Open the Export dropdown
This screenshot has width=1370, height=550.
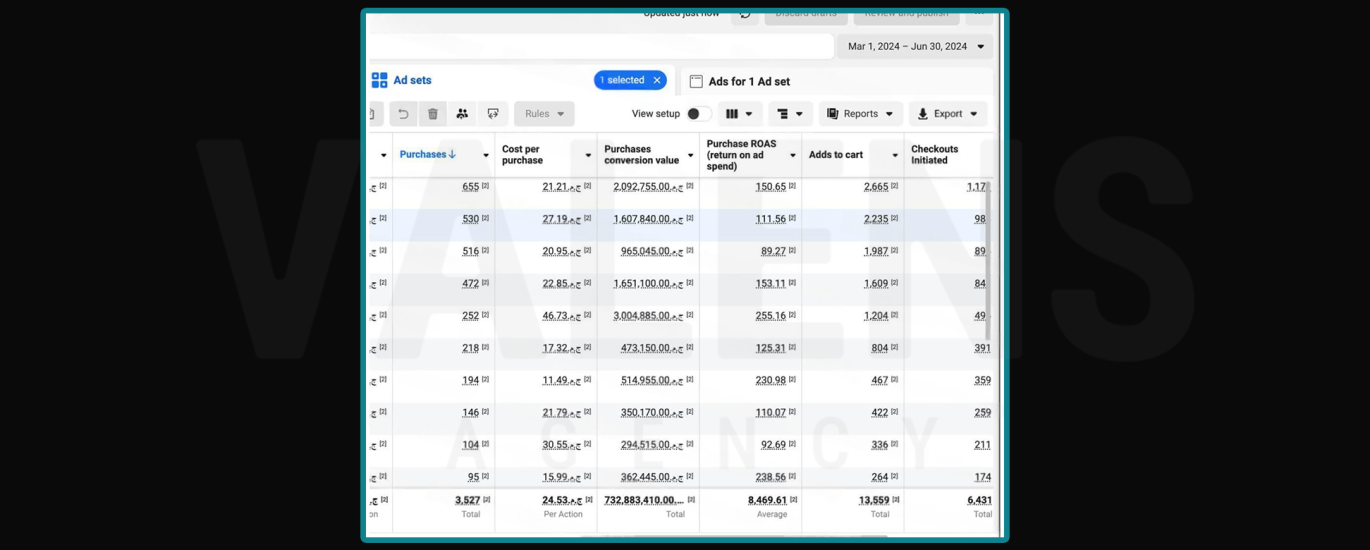click(948, 114)
